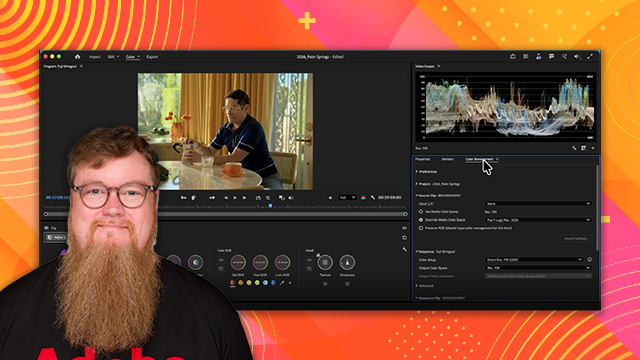Image resolution: width=640 pixels, height=360 pixels.
Task: Open the Color workspace dropdown arrow
Action: pos(139,57)
